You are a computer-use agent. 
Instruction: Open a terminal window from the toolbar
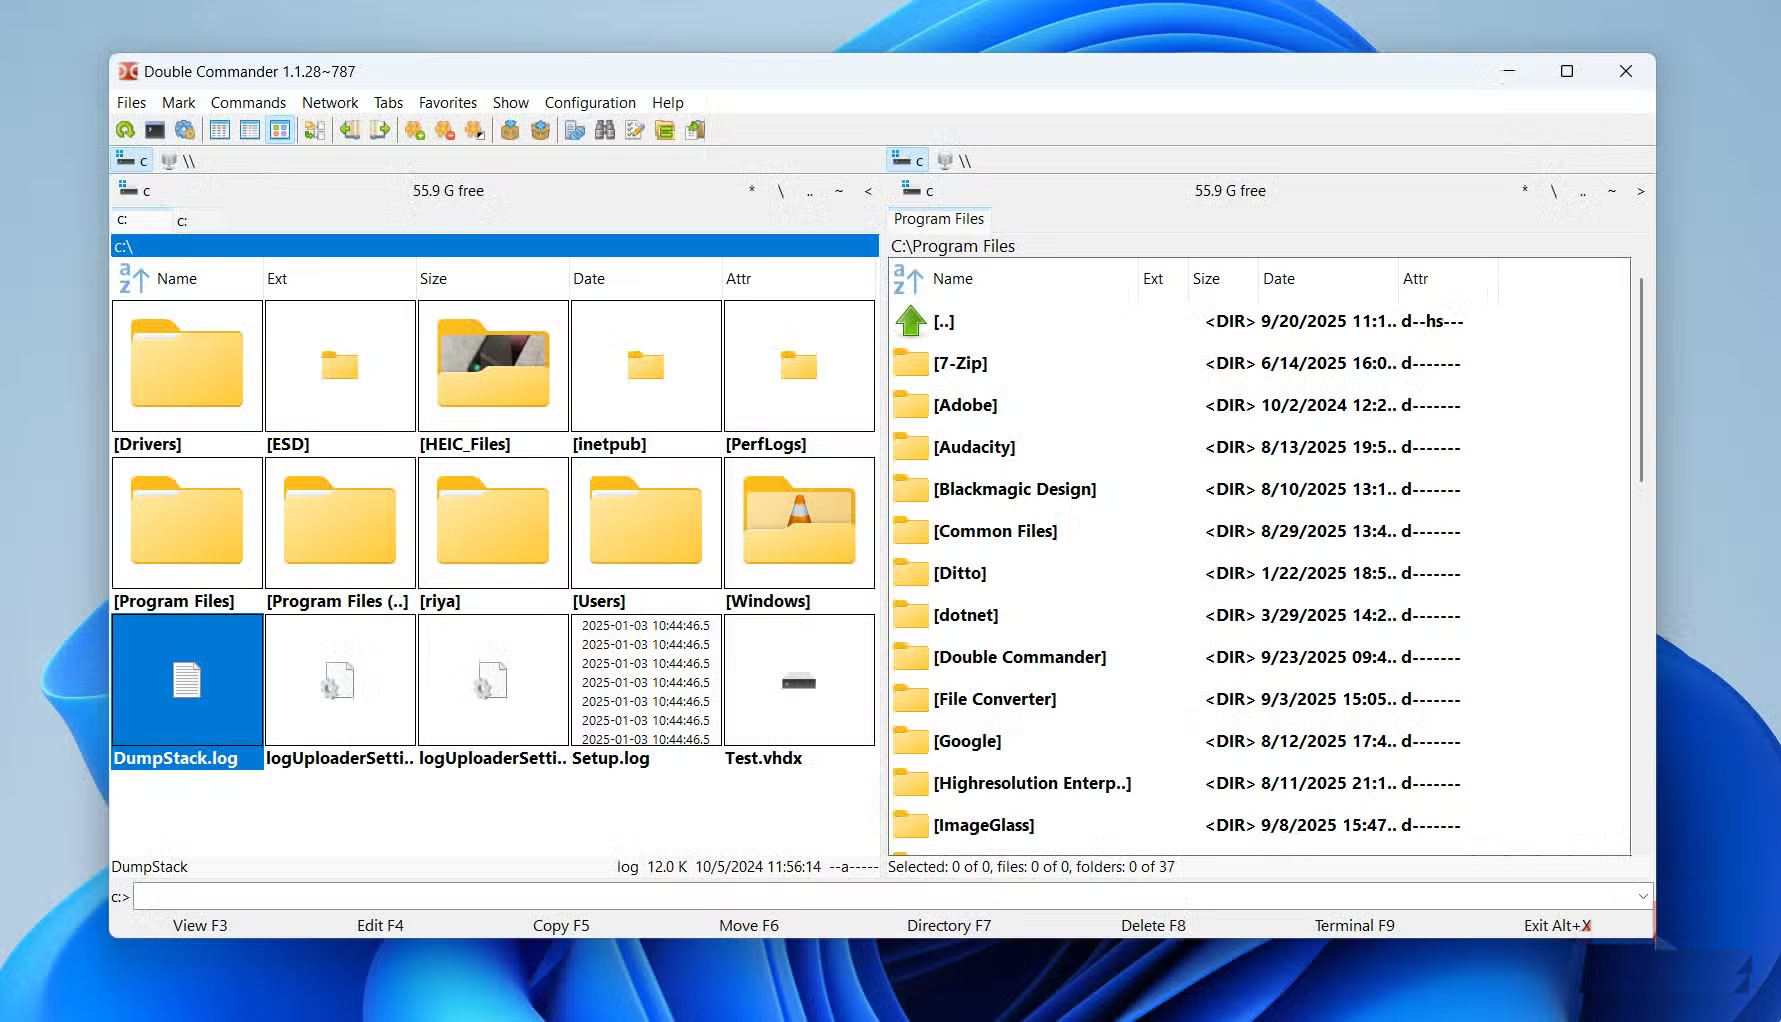point(155,130)
